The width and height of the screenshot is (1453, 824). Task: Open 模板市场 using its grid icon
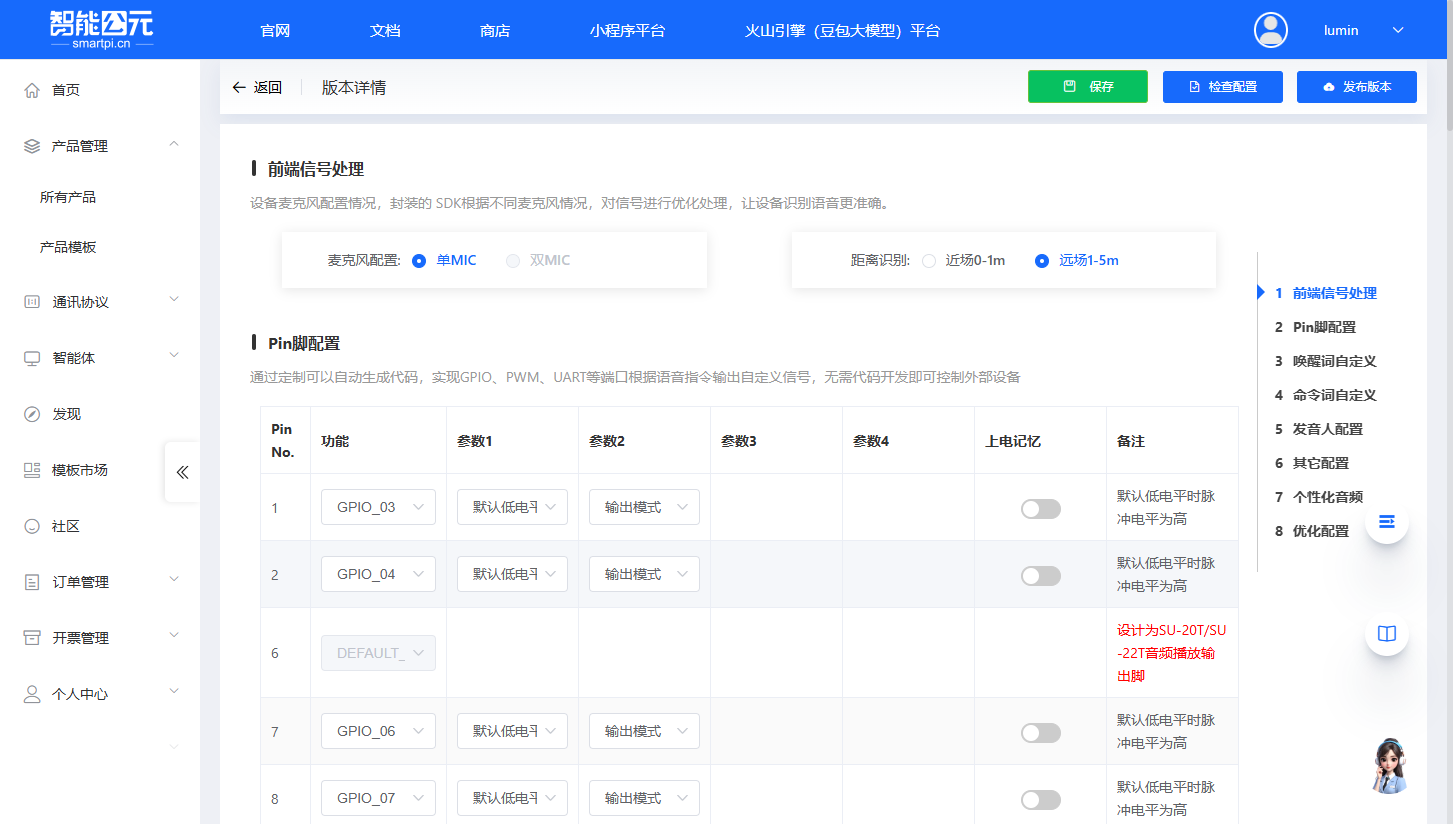coord(30,469)
